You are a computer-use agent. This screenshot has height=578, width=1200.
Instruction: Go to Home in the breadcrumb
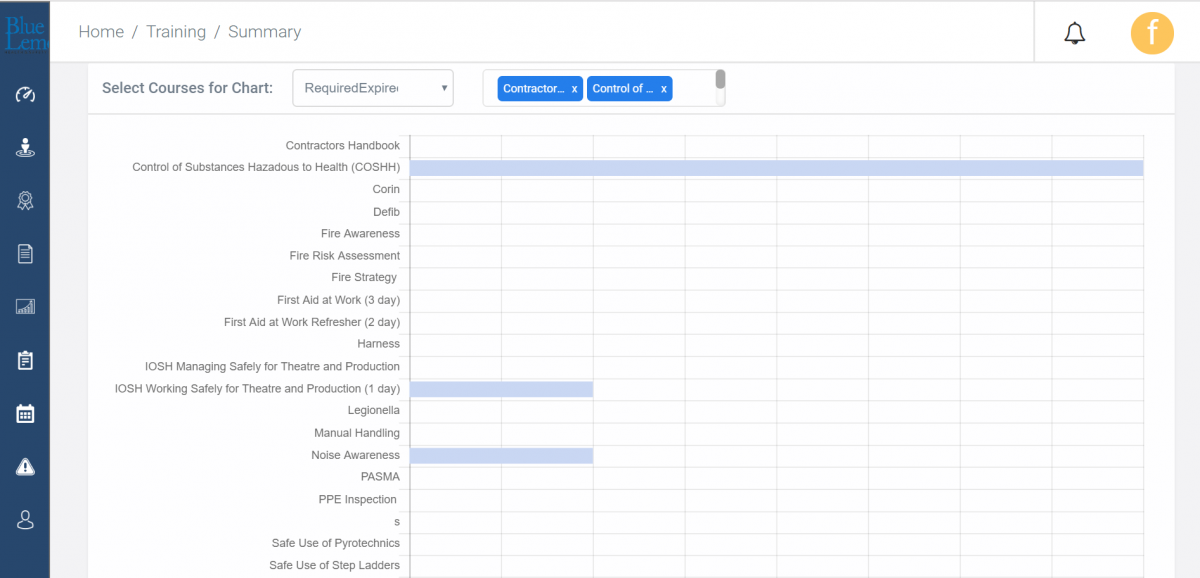click(x=101, y=32)
